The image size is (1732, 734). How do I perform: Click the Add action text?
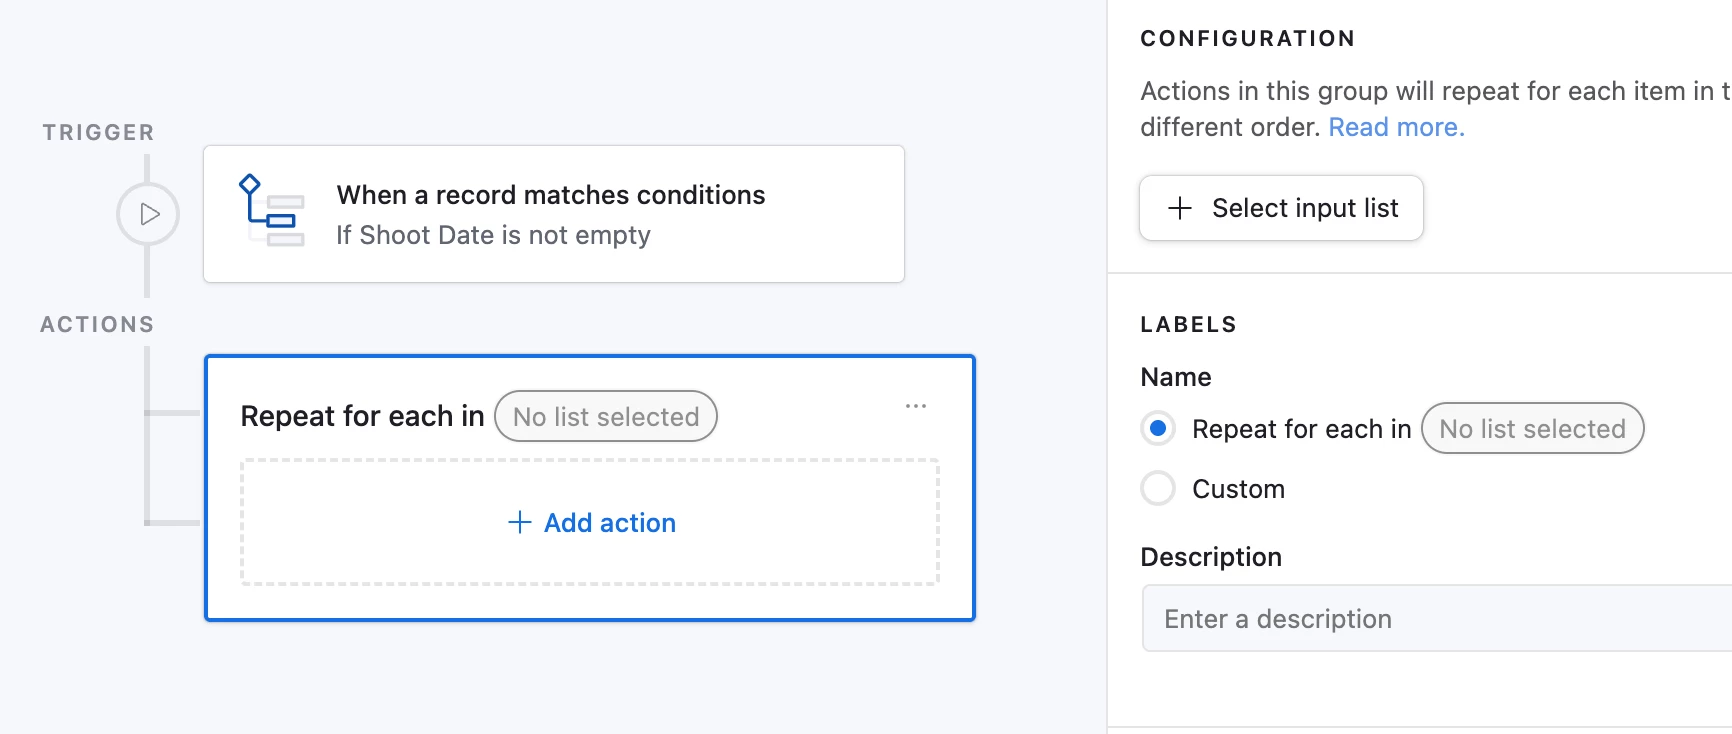click(610, 523)
